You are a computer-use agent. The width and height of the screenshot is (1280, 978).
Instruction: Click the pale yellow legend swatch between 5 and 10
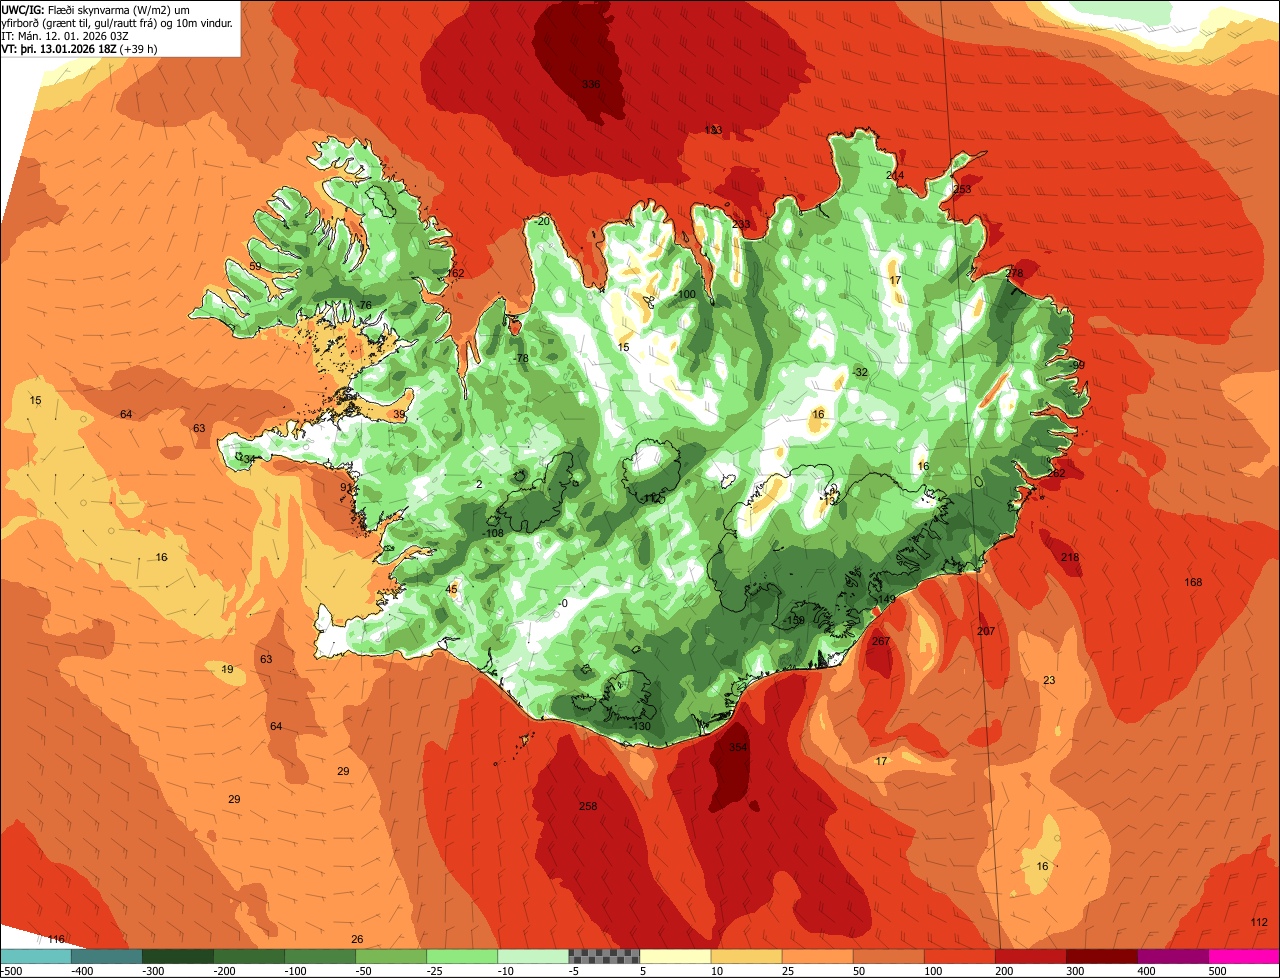[675, 957]
